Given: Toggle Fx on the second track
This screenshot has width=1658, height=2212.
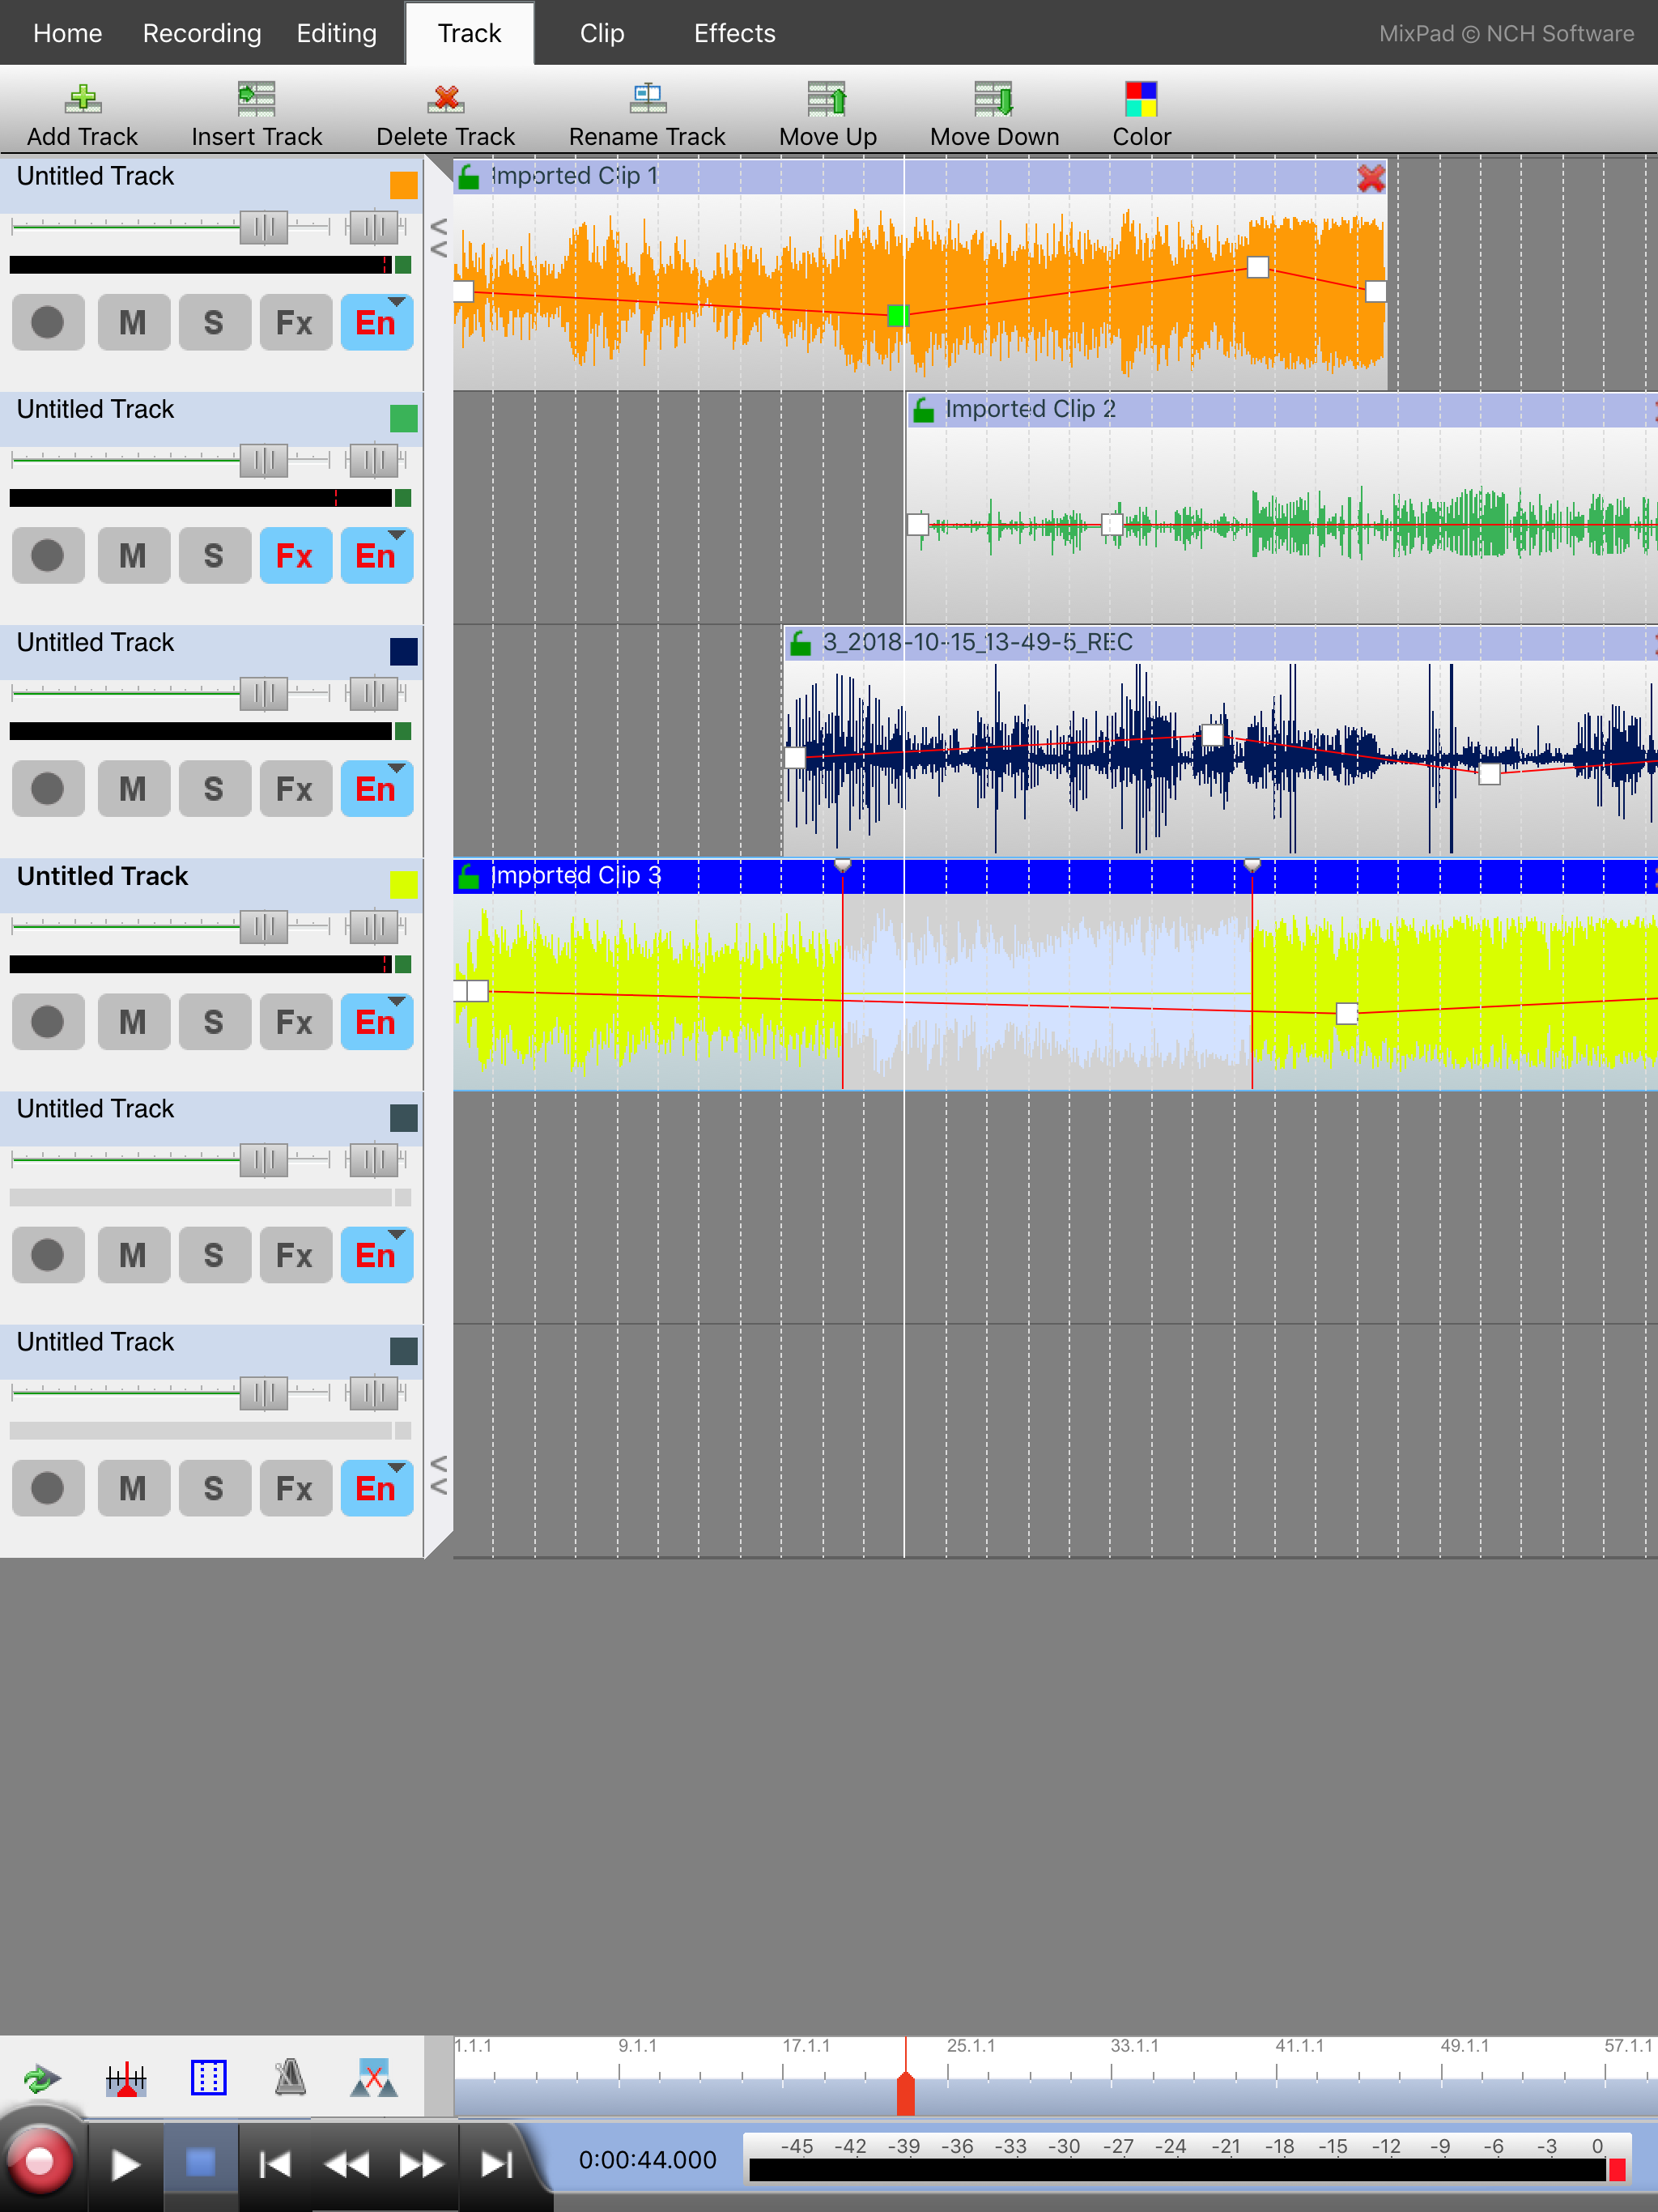Looking at the screenshot, I should (295, 555).
